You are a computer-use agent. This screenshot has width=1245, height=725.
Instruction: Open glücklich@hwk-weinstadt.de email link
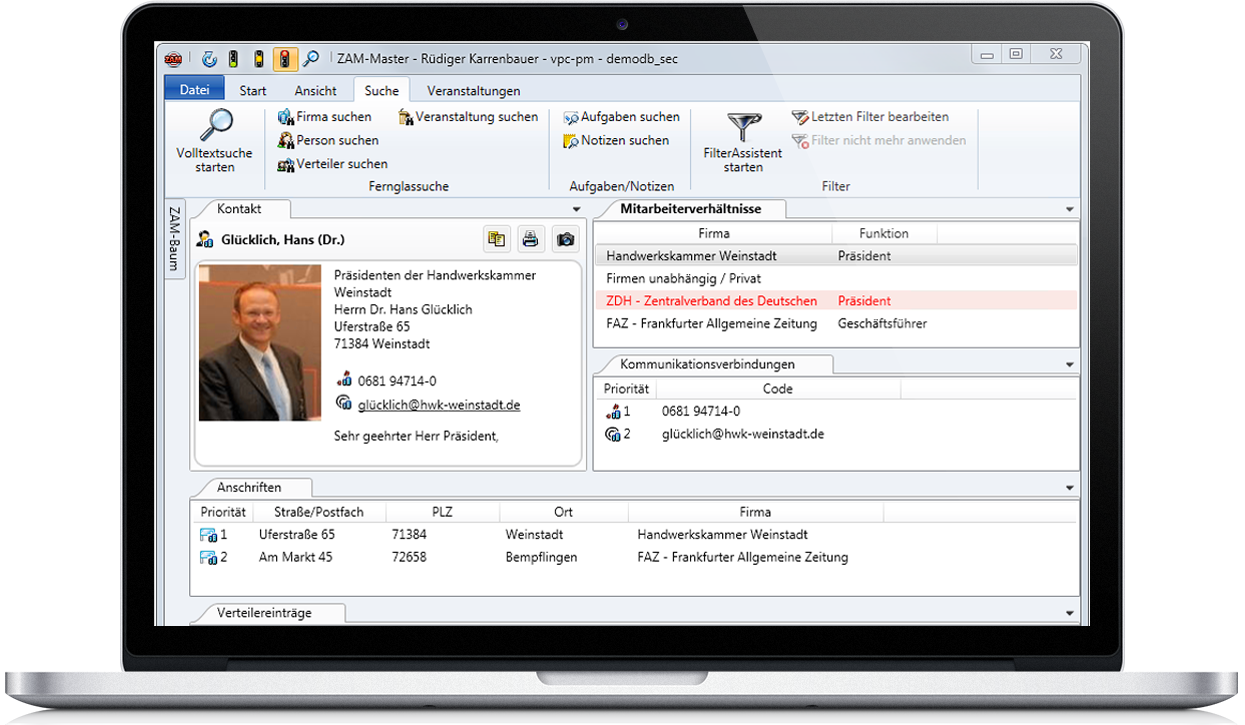(x=439, y=405)
